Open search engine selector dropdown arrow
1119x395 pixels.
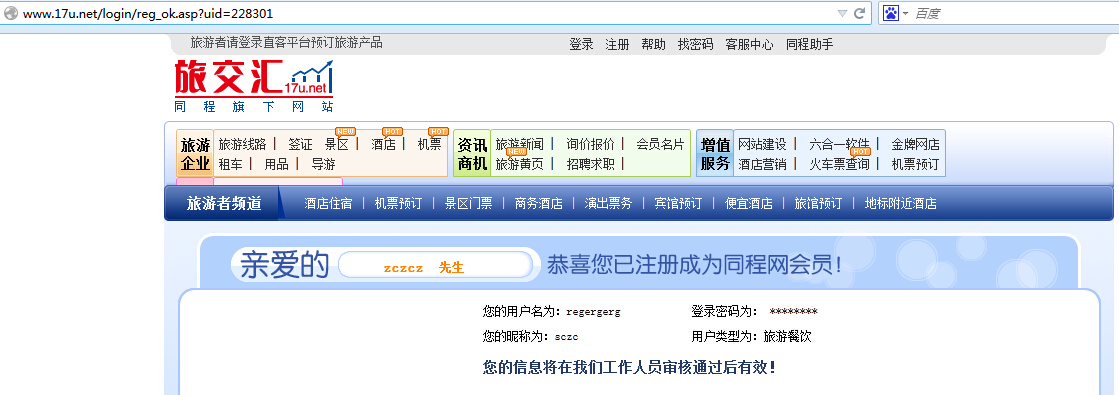906,14
